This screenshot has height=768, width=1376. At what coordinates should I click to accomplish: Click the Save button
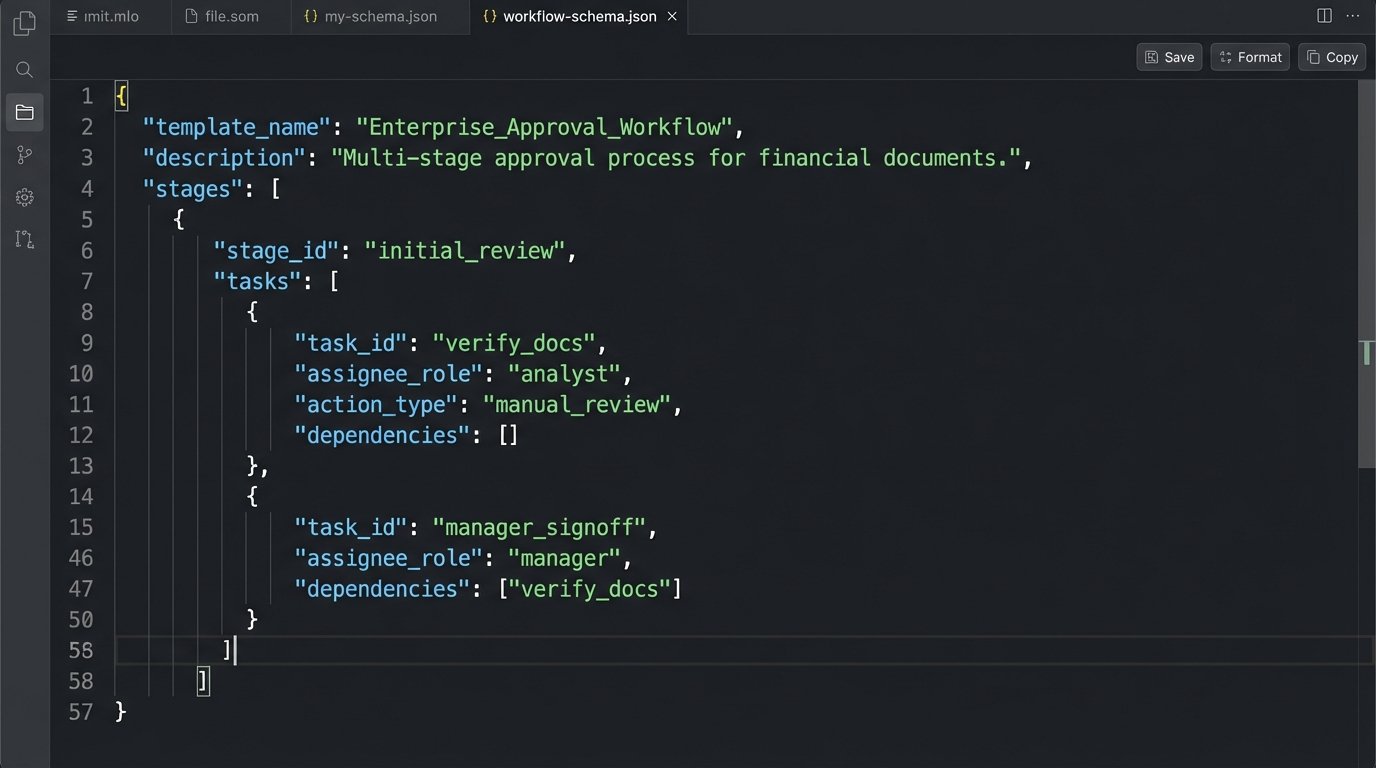tap(1168, 57)
